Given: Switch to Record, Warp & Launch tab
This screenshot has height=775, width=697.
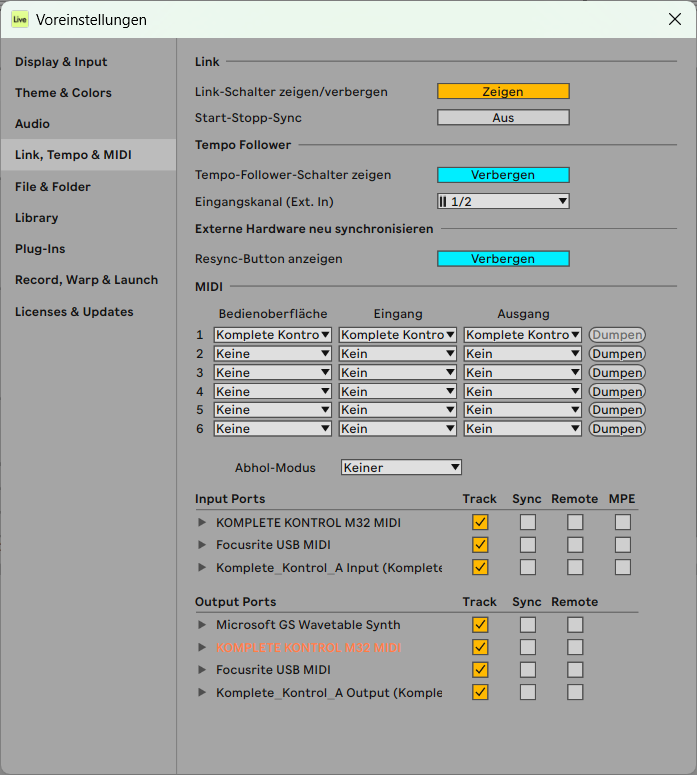Looking at the screenshot, I should 87,280.
